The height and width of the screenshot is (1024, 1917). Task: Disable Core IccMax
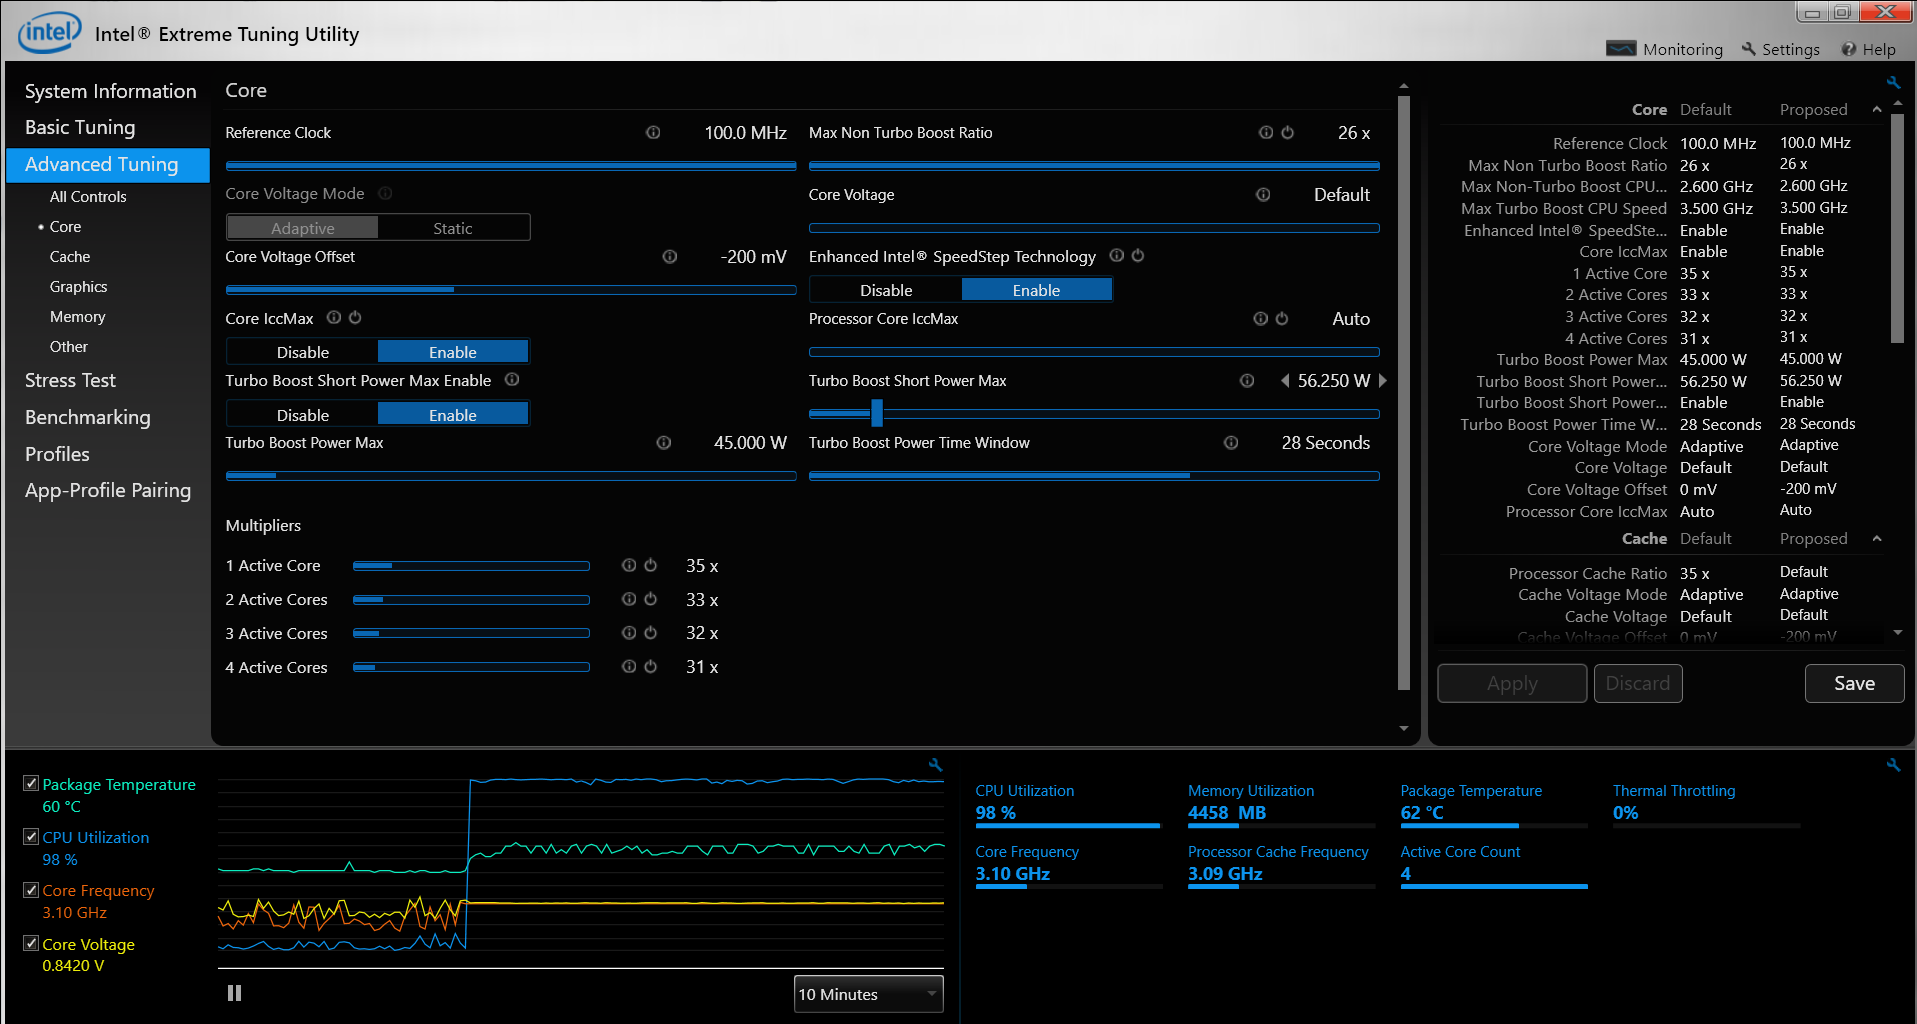(x=303, y=352)
